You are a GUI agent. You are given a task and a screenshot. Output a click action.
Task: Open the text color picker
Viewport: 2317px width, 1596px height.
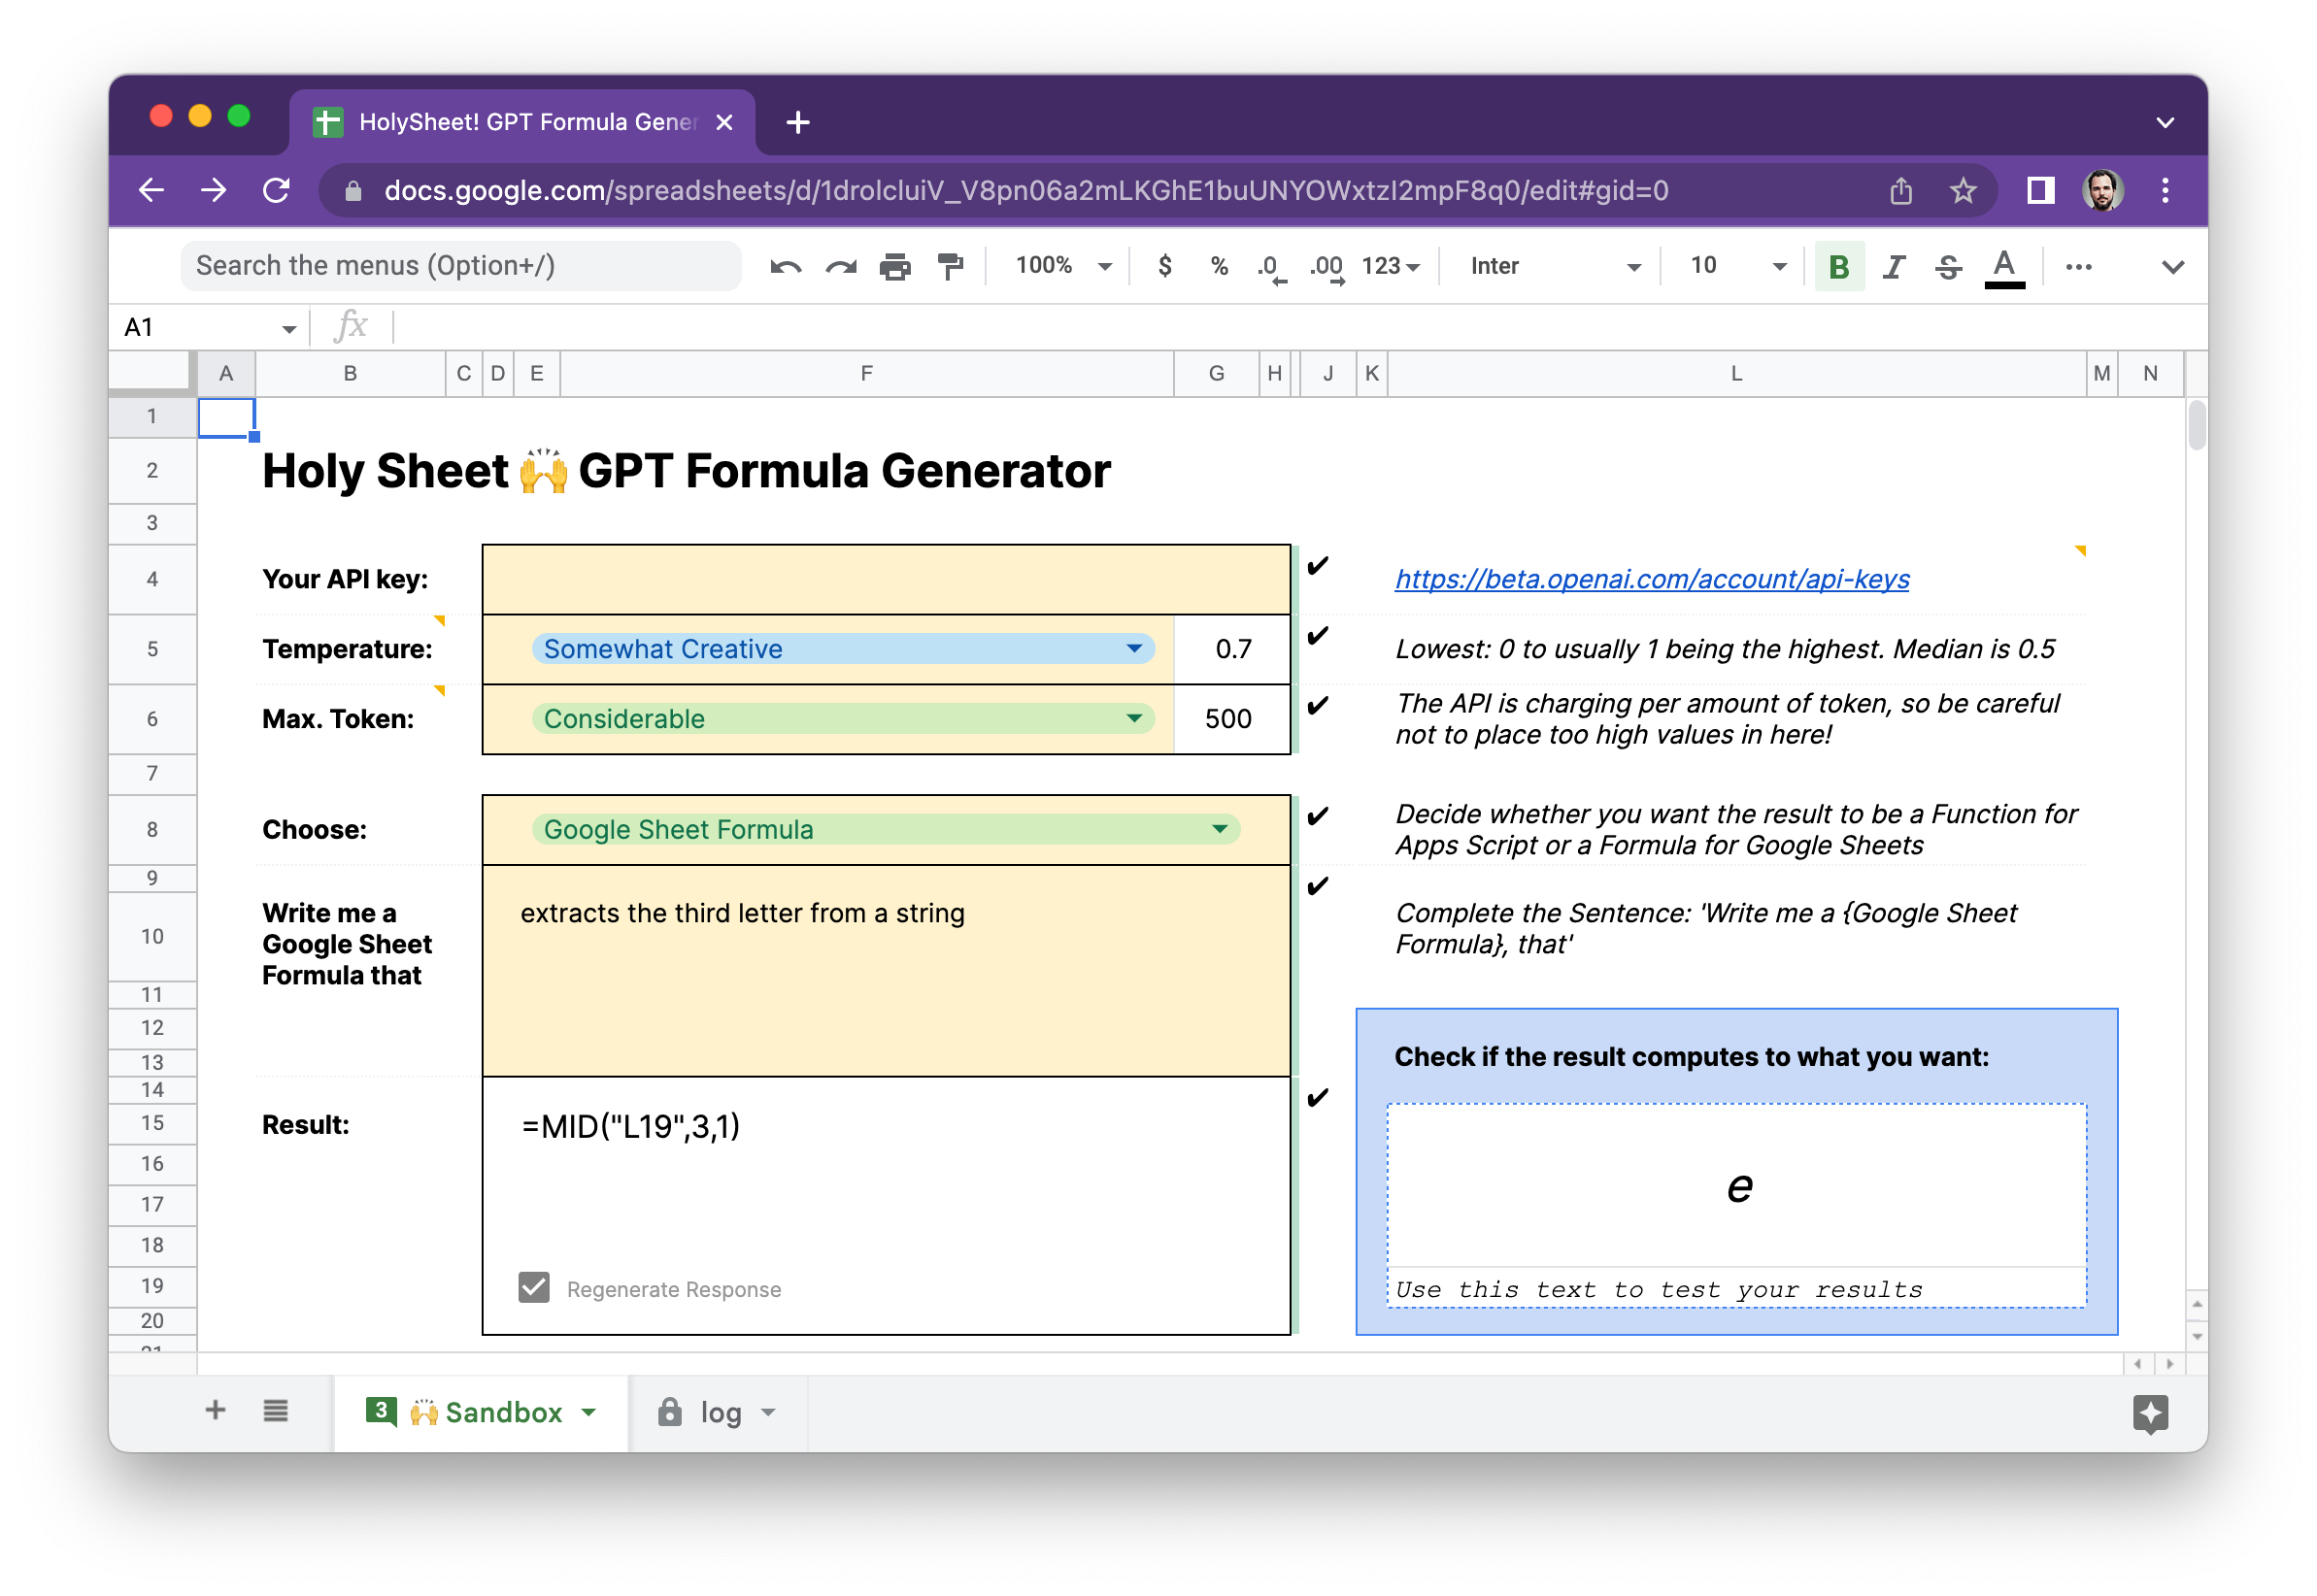tap(2003, 267)
